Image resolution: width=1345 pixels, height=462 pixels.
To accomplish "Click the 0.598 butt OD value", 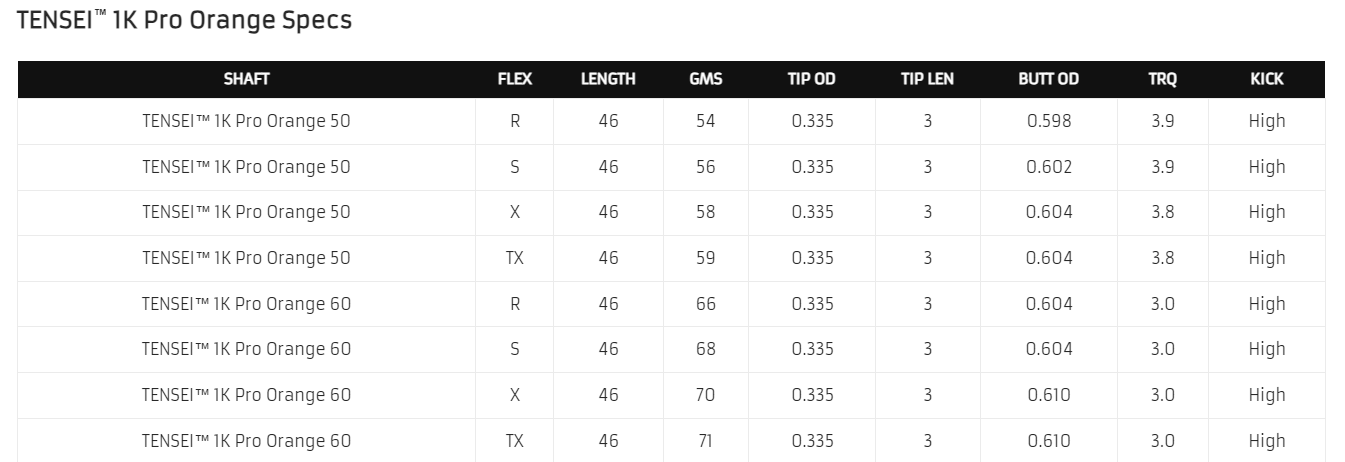I will tap(1048, 121).
